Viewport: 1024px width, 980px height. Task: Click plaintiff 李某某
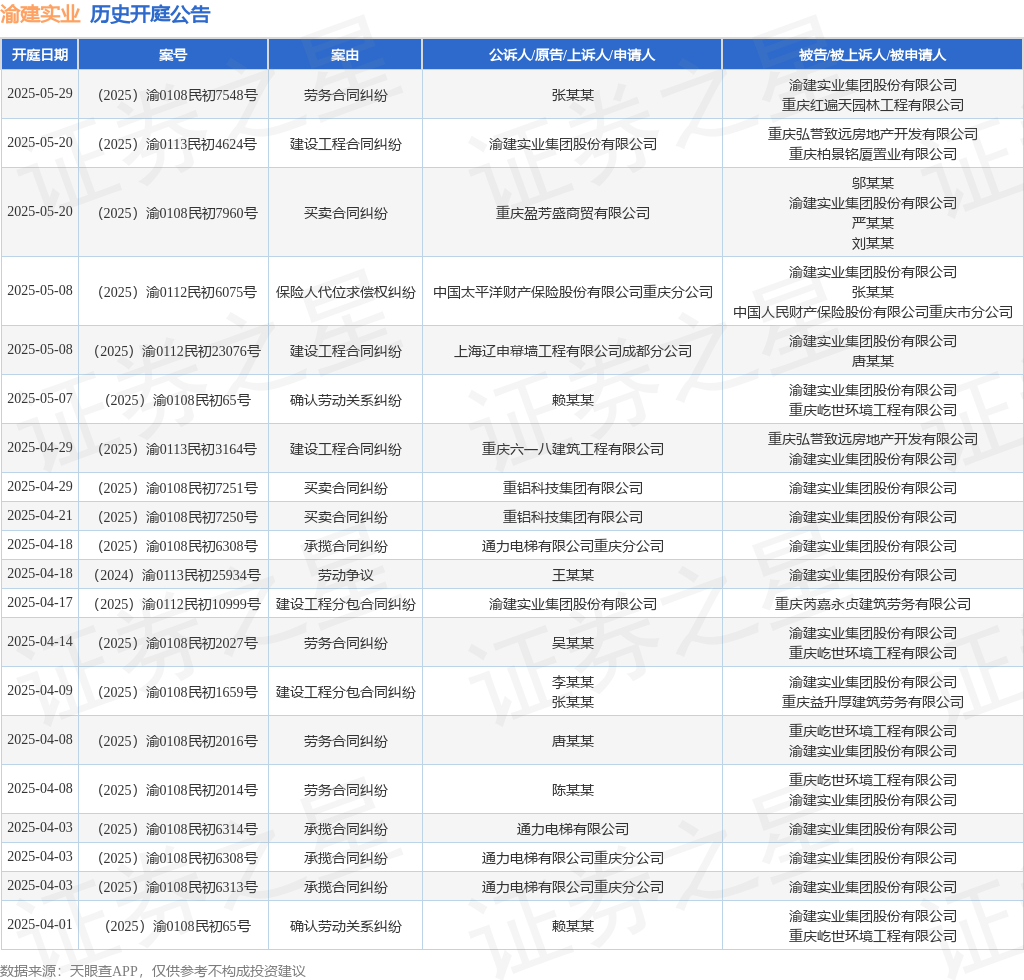(573, 682)
